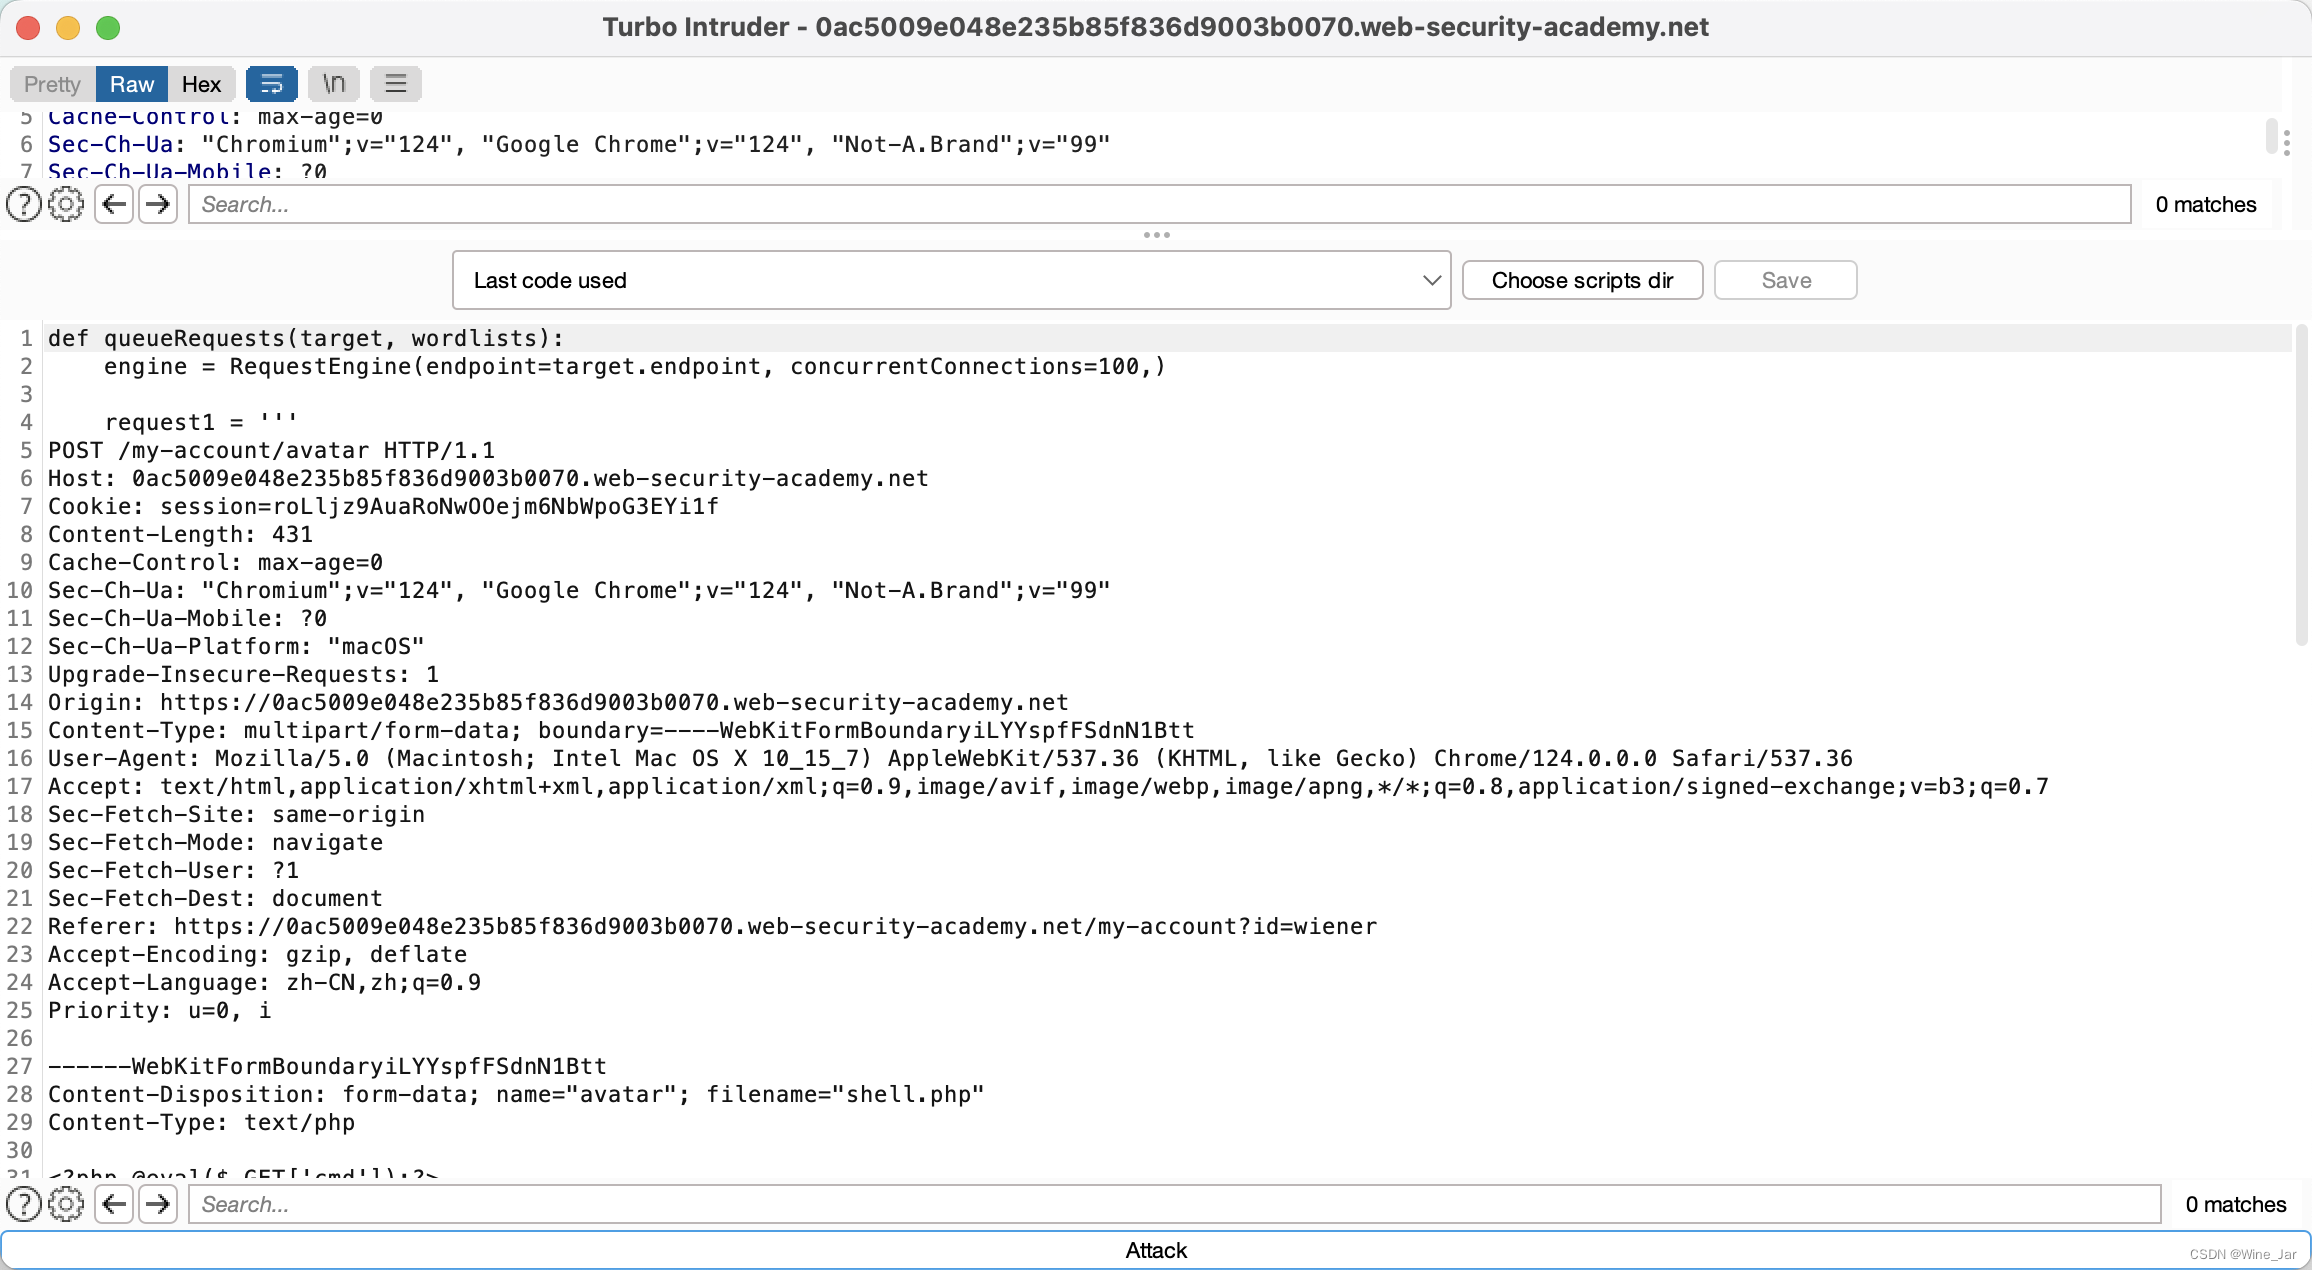Click the 'Priority: u=0, i' line
The height and width of the screenshot is (1270, 2312).
point(159,1010)
